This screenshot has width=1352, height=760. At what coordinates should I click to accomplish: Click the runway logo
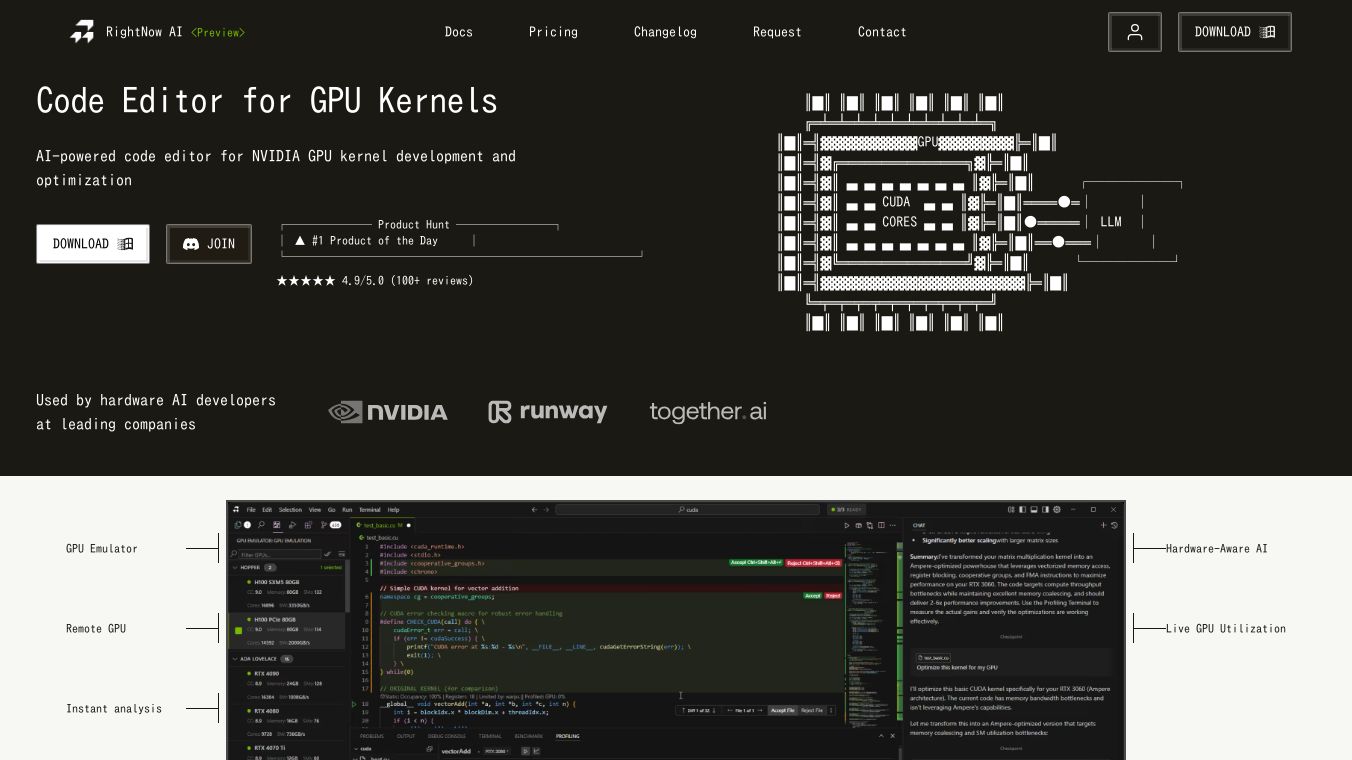(x=548, y=412)
